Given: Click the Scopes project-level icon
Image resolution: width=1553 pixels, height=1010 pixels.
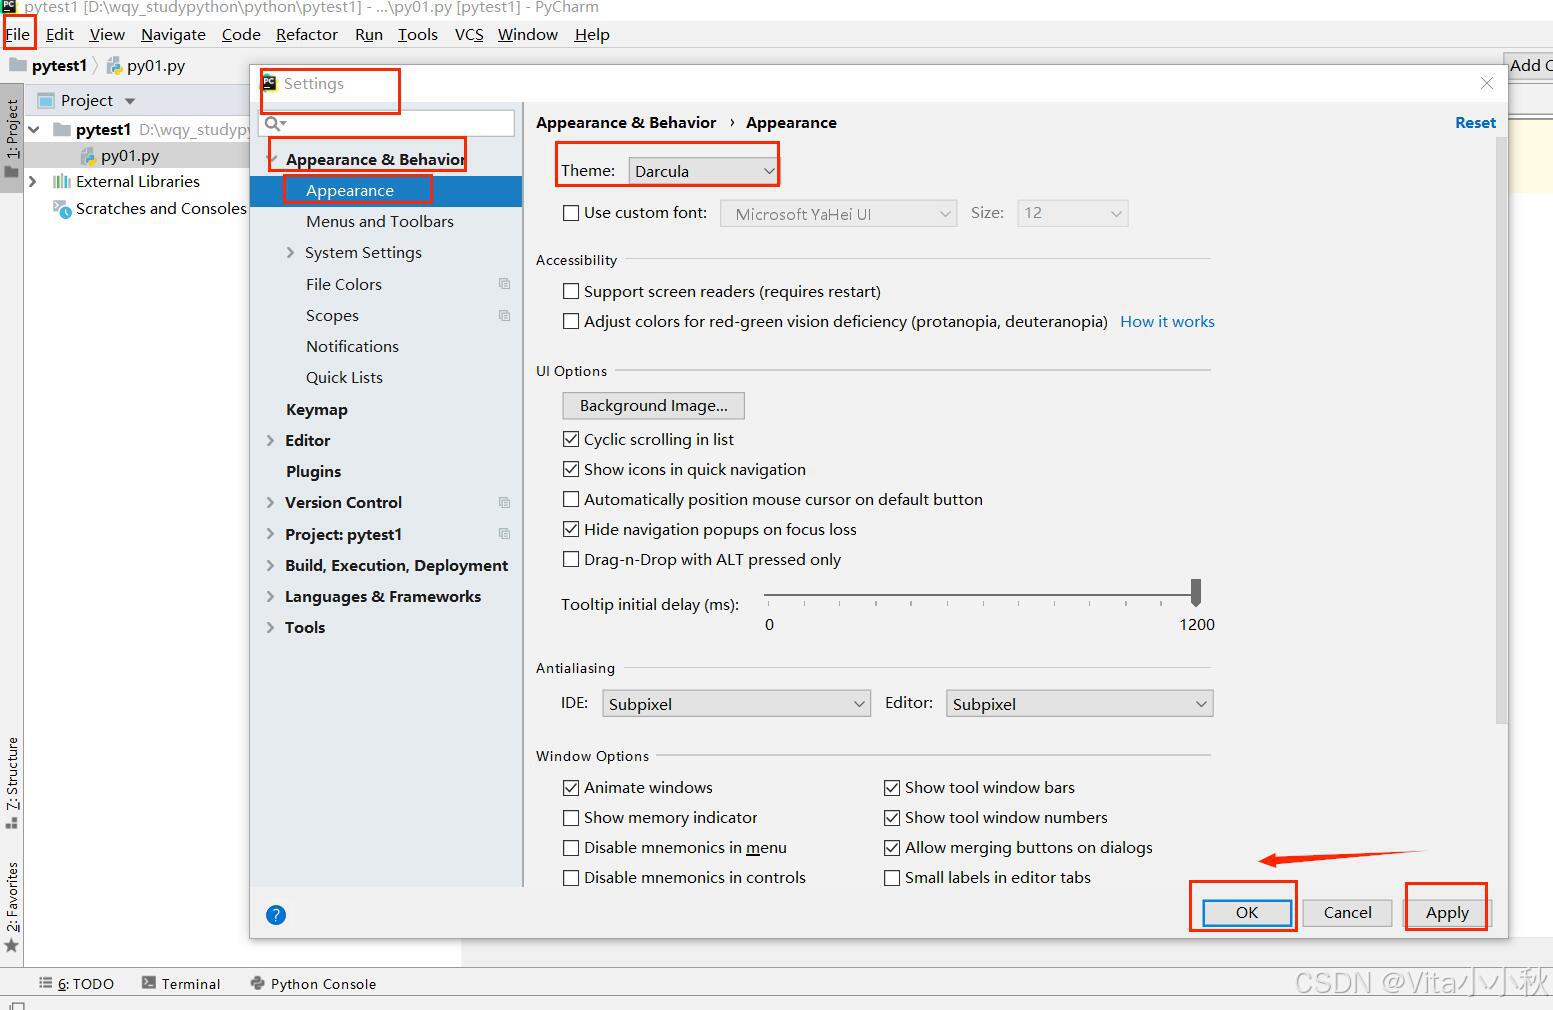Looking at the screenshot, I should 504,315.
